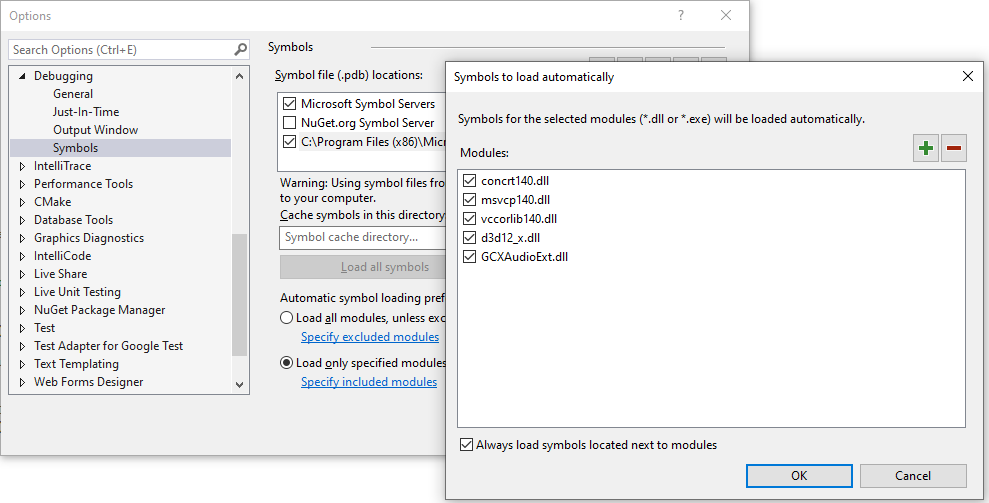This screenshot has height=503, width=989.
Task: Toggle d3d12_x.dll checkbox
Action: (x=469, y=237)
